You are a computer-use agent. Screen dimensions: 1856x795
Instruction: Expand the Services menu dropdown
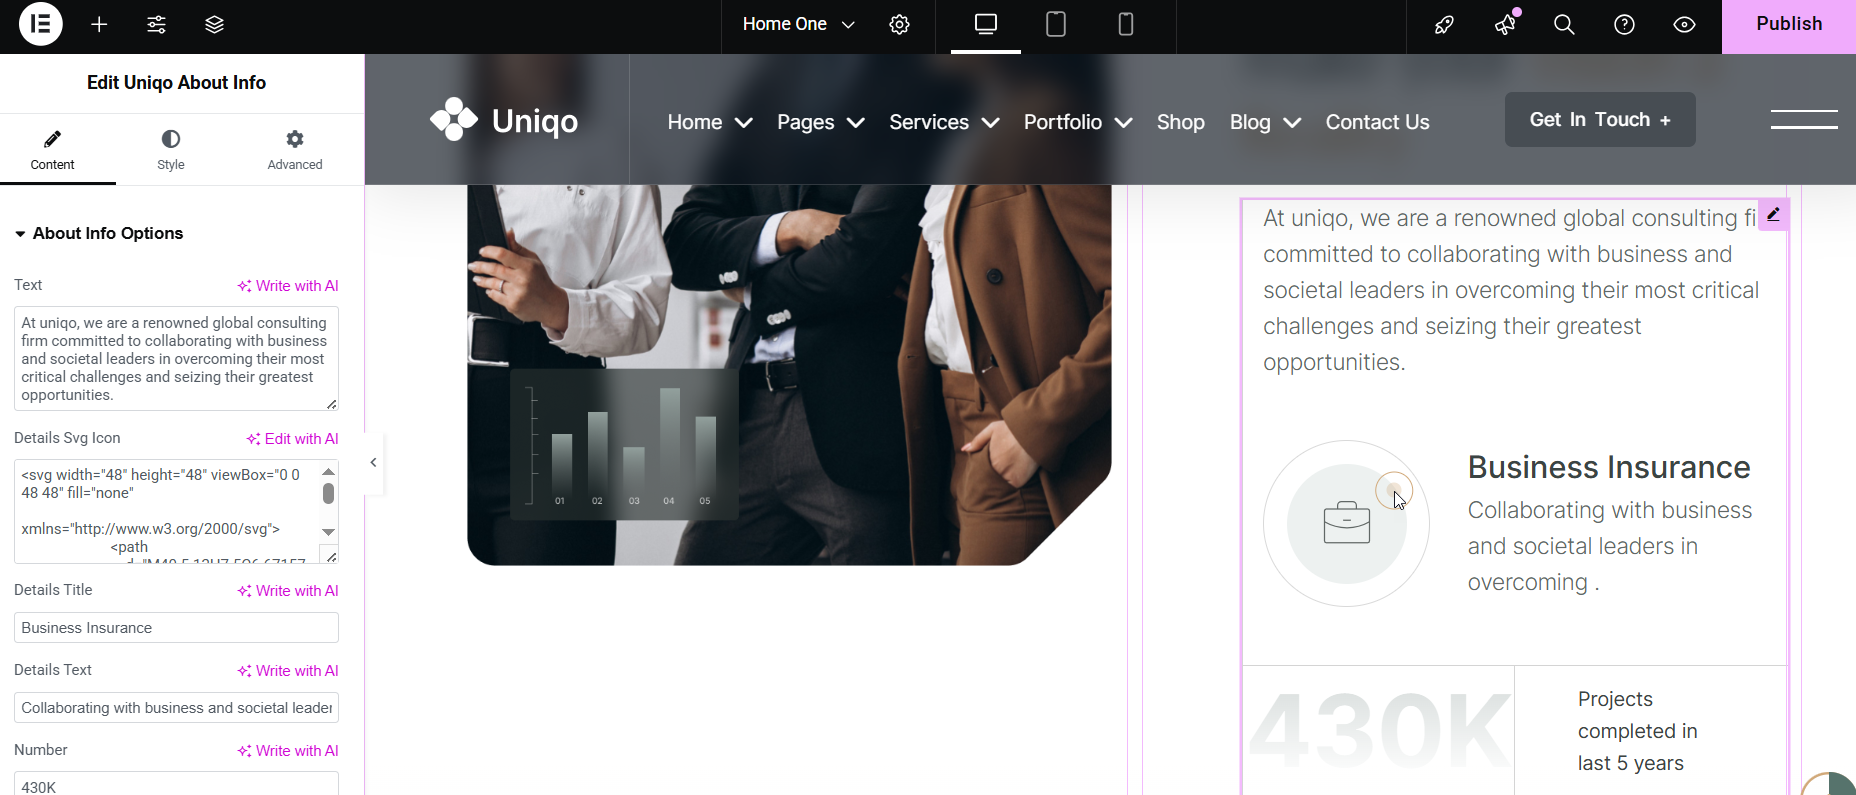click(x=943, y=122)
